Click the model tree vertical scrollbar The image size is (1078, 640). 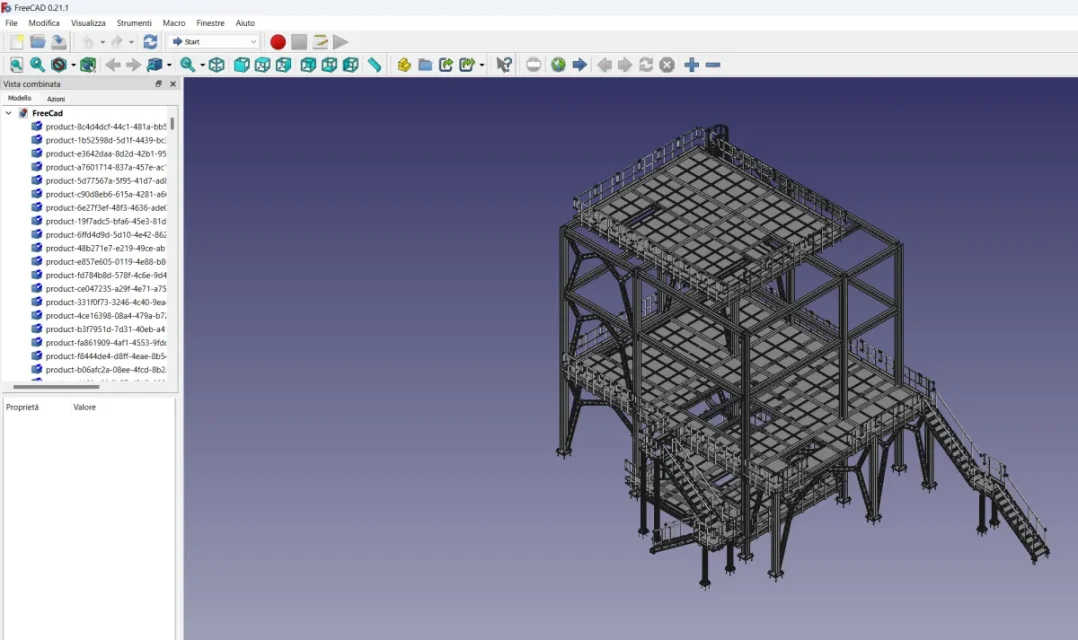pos(172,124)
